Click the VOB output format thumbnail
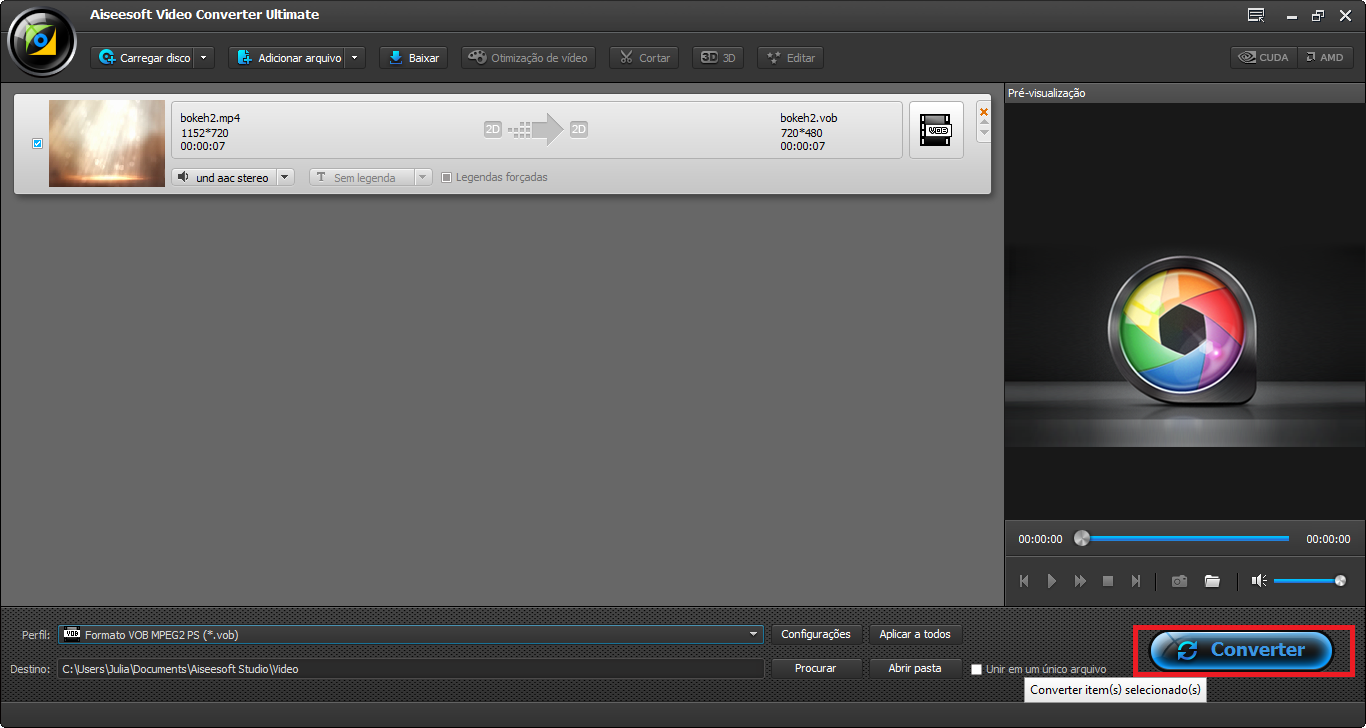Image resolution: width=1366 pixels, height=728 pixels. (x=935, y=129)
